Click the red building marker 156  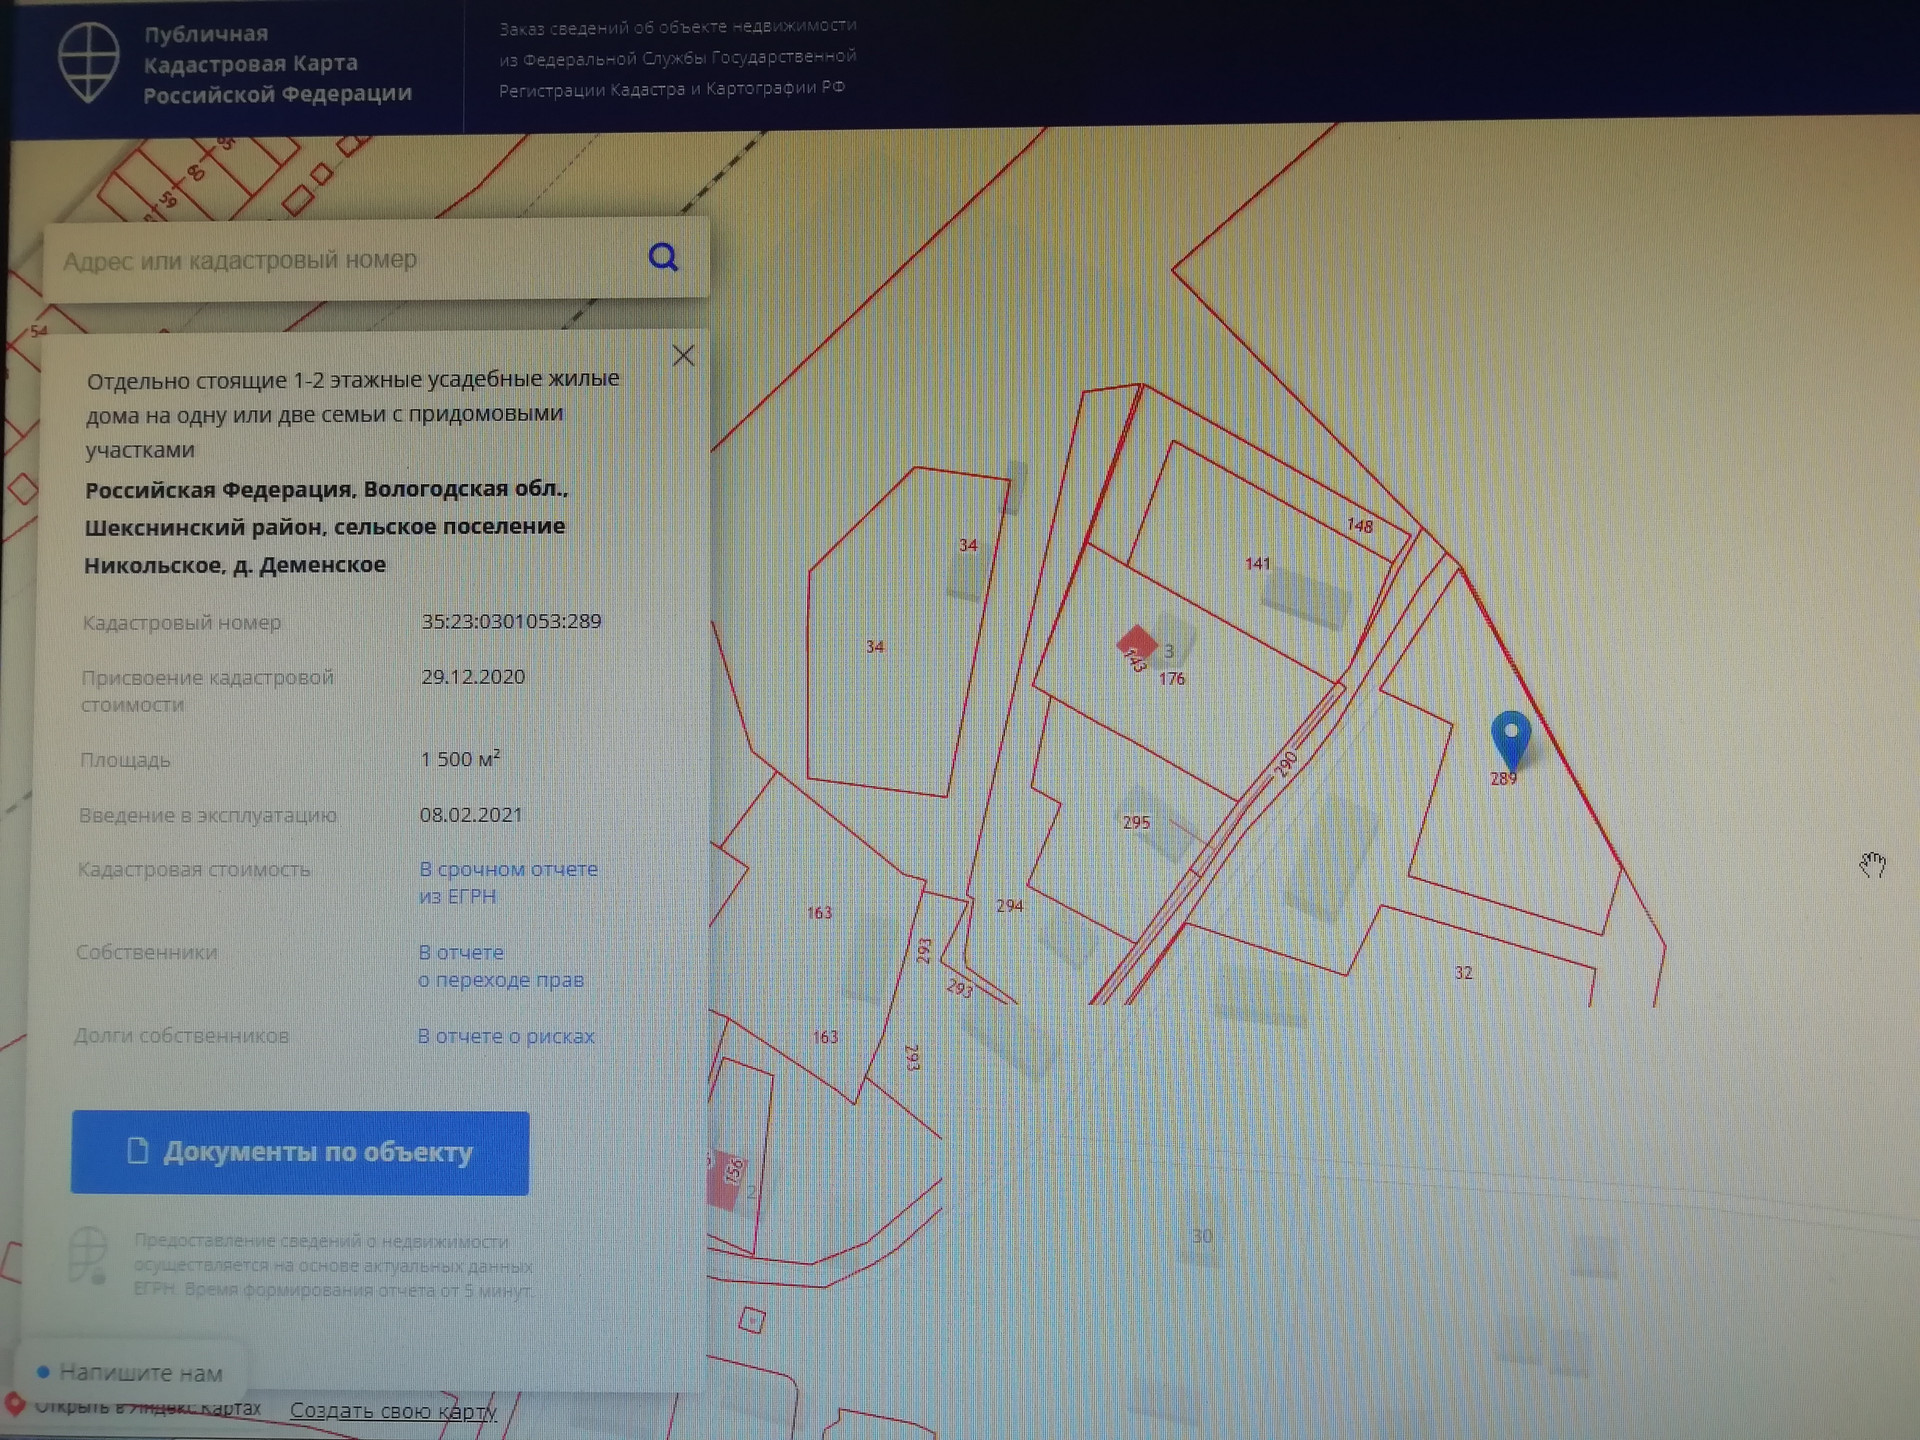[x=726, y=1181]
